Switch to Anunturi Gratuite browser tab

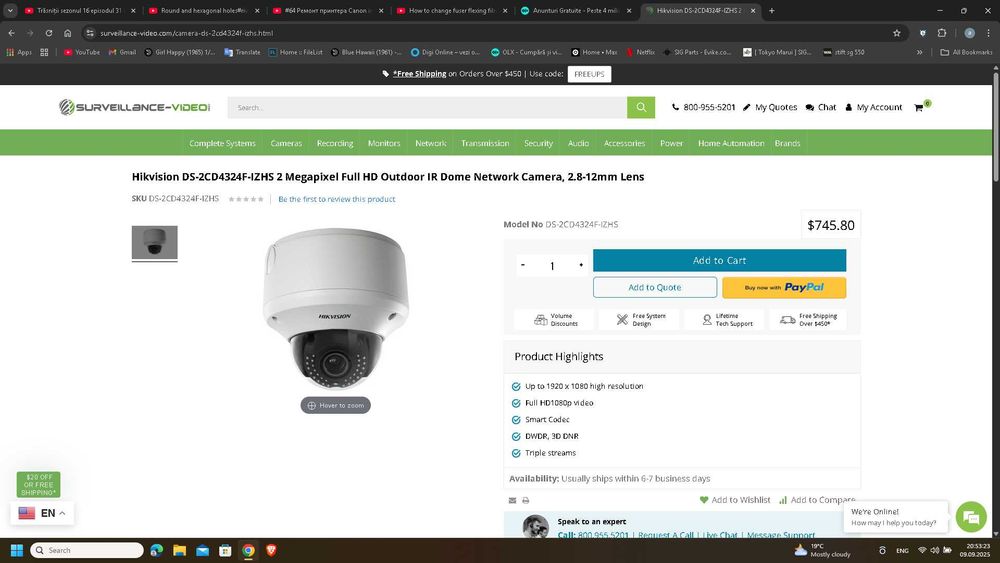[576, 11]
